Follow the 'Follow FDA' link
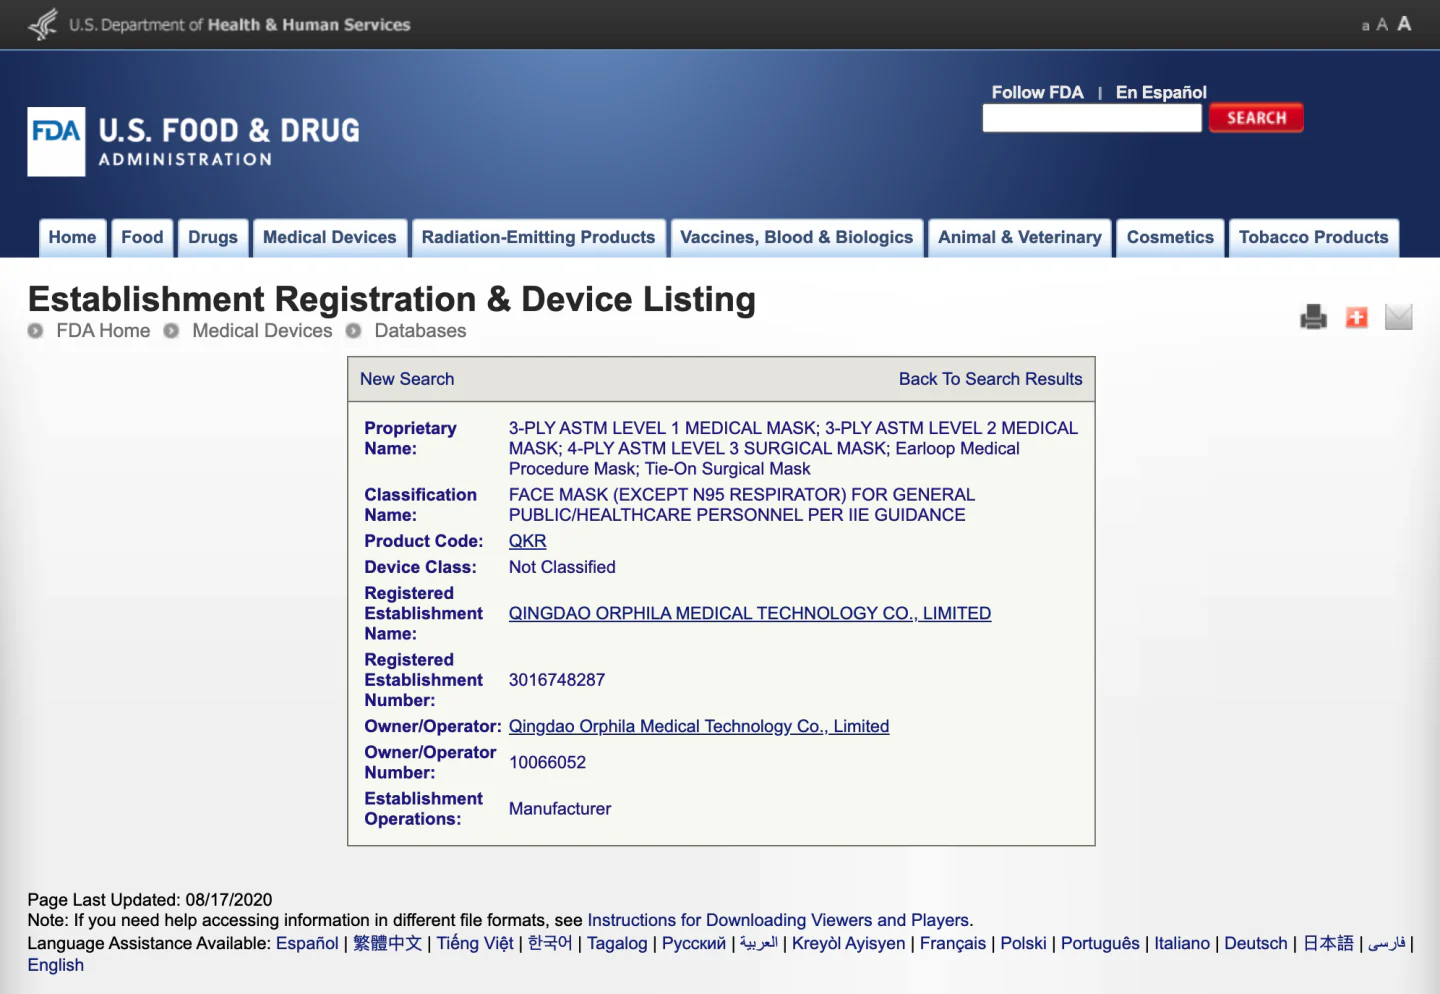The image size is (1440, 994). (x=1037, y=92)
